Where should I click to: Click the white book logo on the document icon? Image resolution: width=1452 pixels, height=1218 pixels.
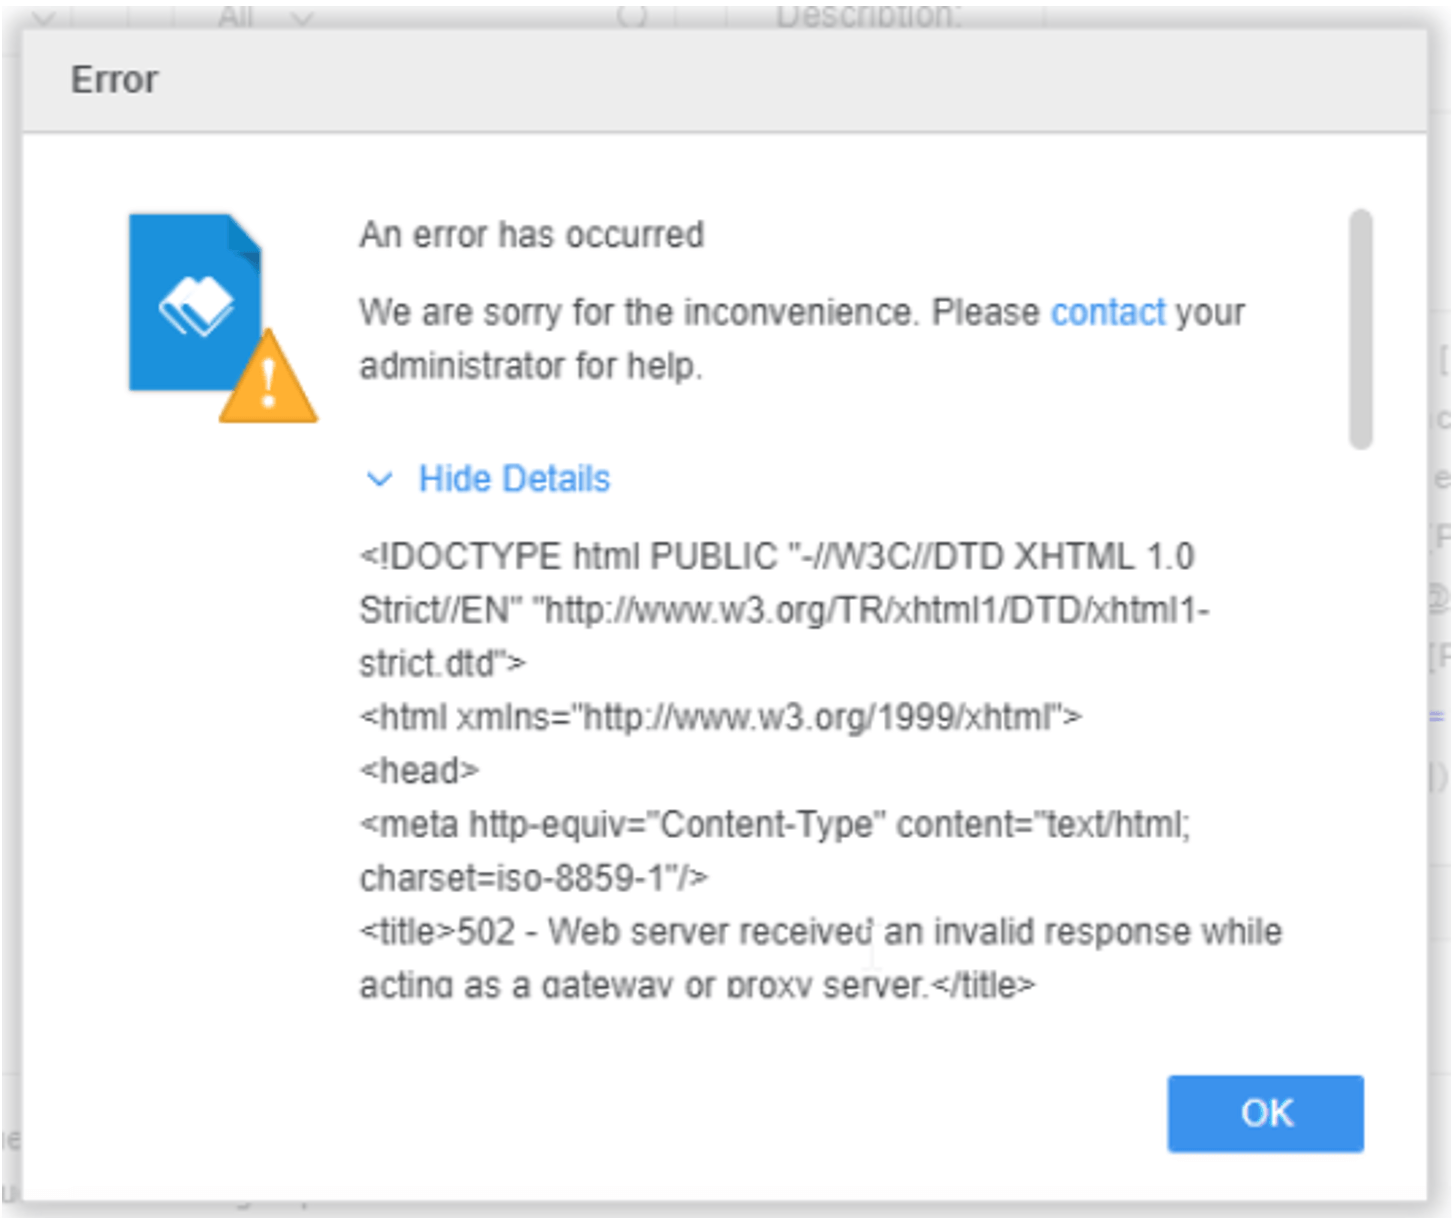click(196, 304)
